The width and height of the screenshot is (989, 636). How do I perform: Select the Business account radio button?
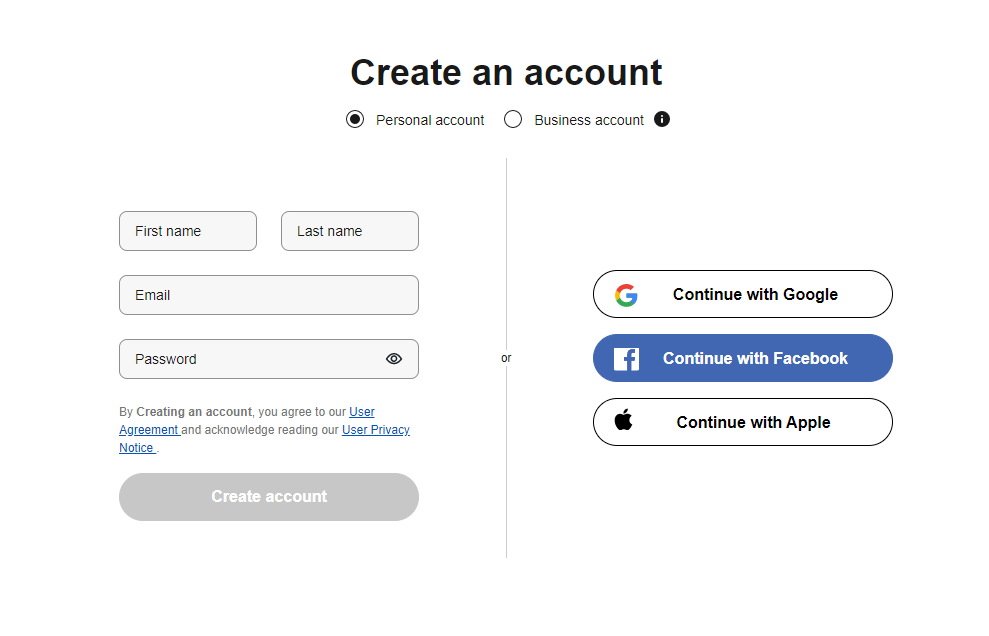(x=513, y=120)
